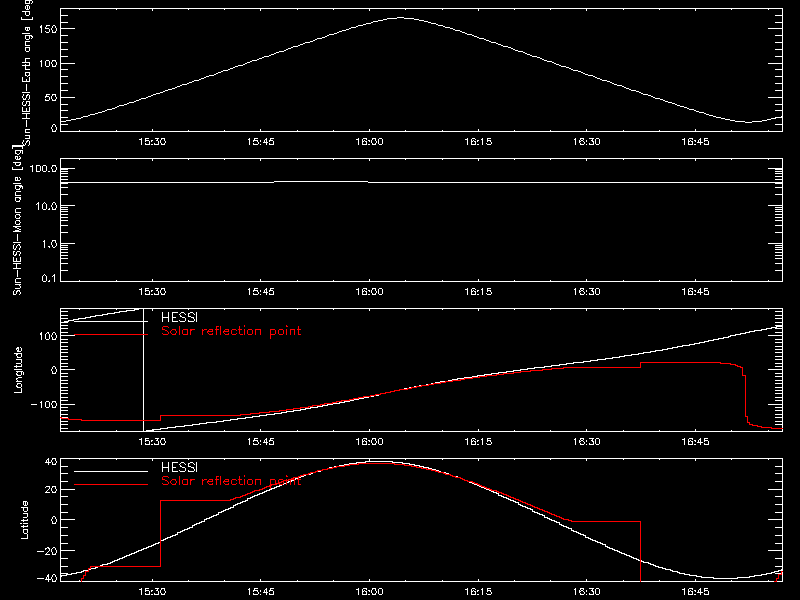The height and width of the screenshot is (600, 800).
Task: Click the 'Latitude' axis title
Action: point(24,520)
